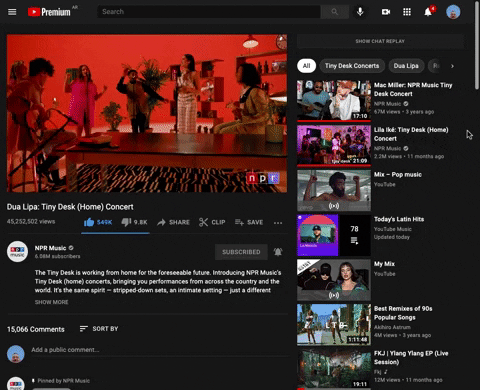Image resolution: width=480 pixels, height=390 pixels.
Task: Open the hamburger guide menu
Action: pyautogui.click(x=12, y=12)
